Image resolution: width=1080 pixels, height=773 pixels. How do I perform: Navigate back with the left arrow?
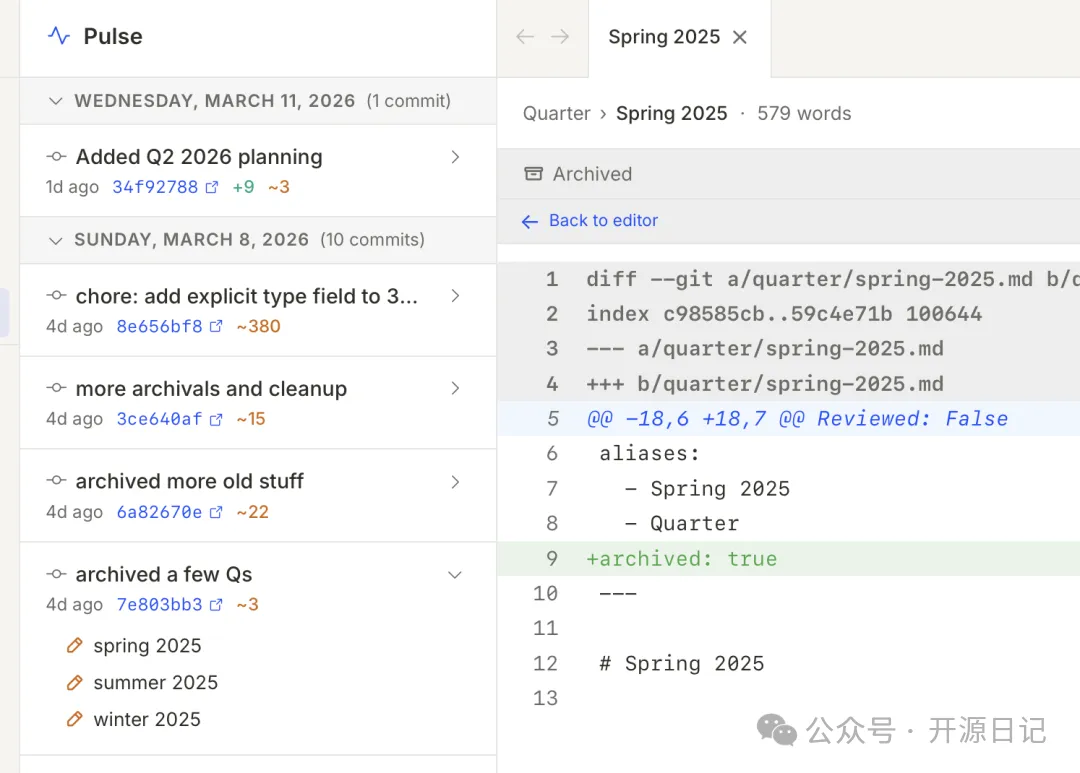(525, 37)
